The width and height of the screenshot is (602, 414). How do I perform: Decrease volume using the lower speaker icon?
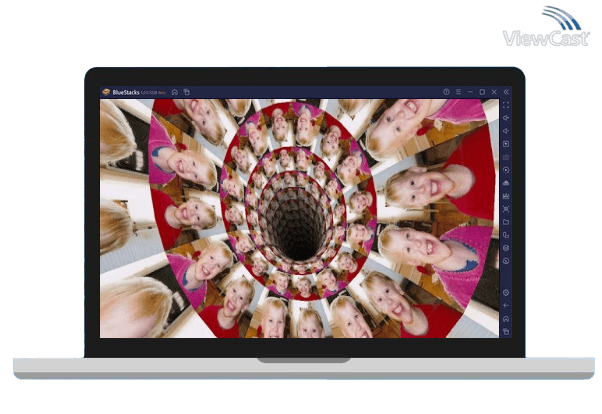[506, 131]
